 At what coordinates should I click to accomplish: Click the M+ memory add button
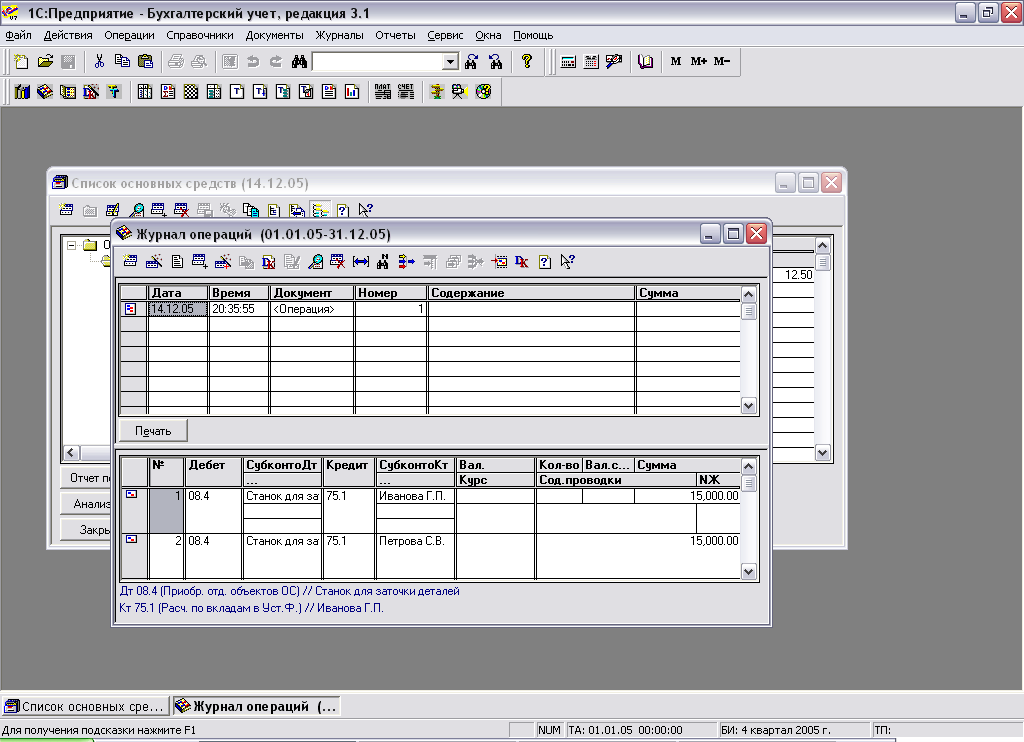699,61
